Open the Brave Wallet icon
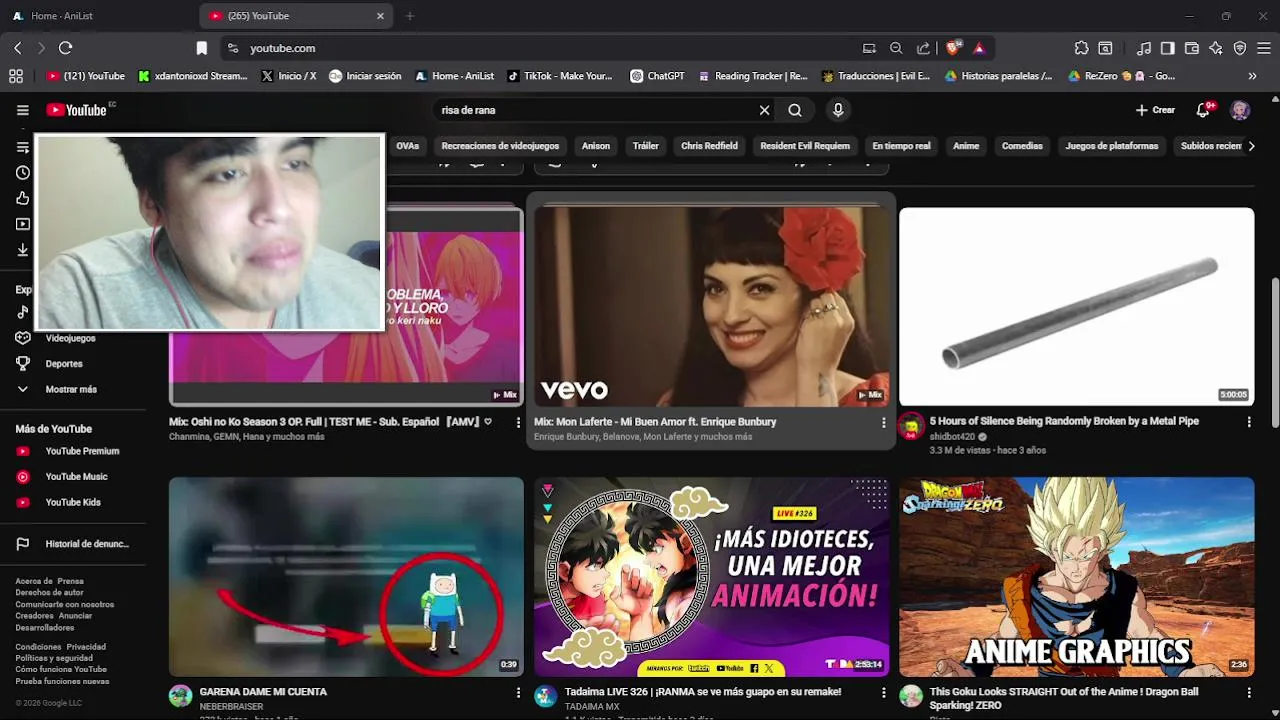The height and width of the screenshot is (720, 1280). point(1192,48)
